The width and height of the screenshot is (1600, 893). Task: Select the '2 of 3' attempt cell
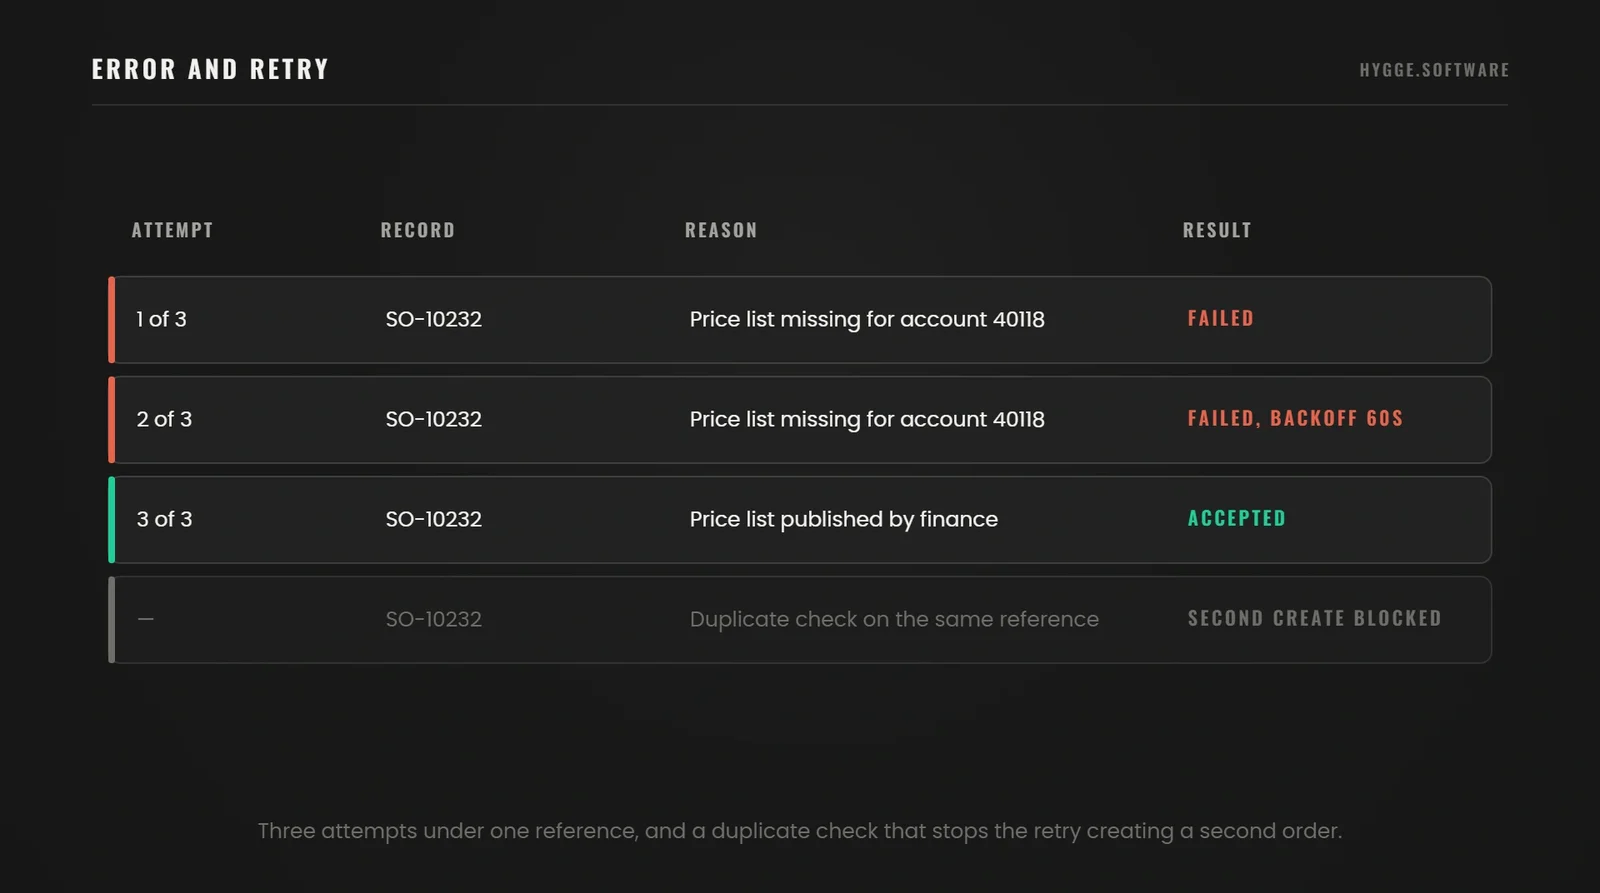tap(164, 419)
